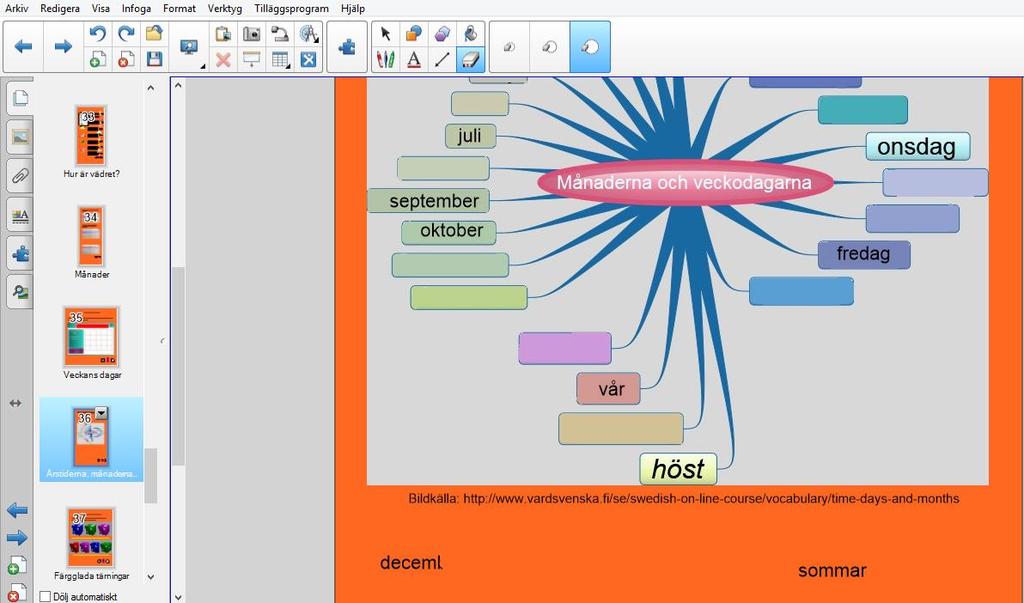
Task: Open the Add-ons puzzle sidebar tab
Action: click(x=20, y=253)
